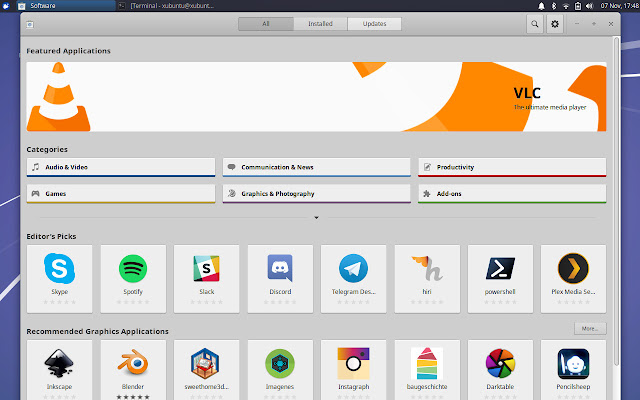This screenshot has height=400, width=640.
Task: Click the vertical scrollbar
Action: pyautogui.click(x=616, y=202)
